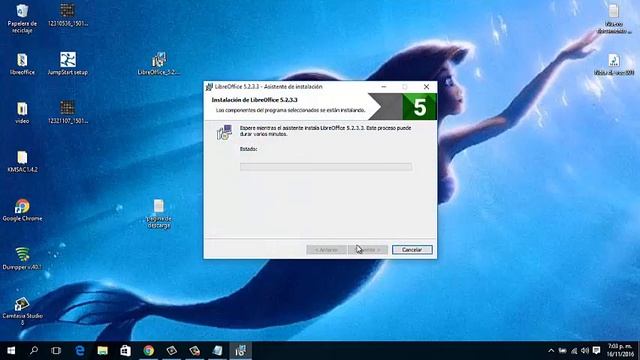Click the 'Instalación de LibreOffice 5.2.3.3' heading
This screenshot has width=640, height=360.
tap(254, 100)
